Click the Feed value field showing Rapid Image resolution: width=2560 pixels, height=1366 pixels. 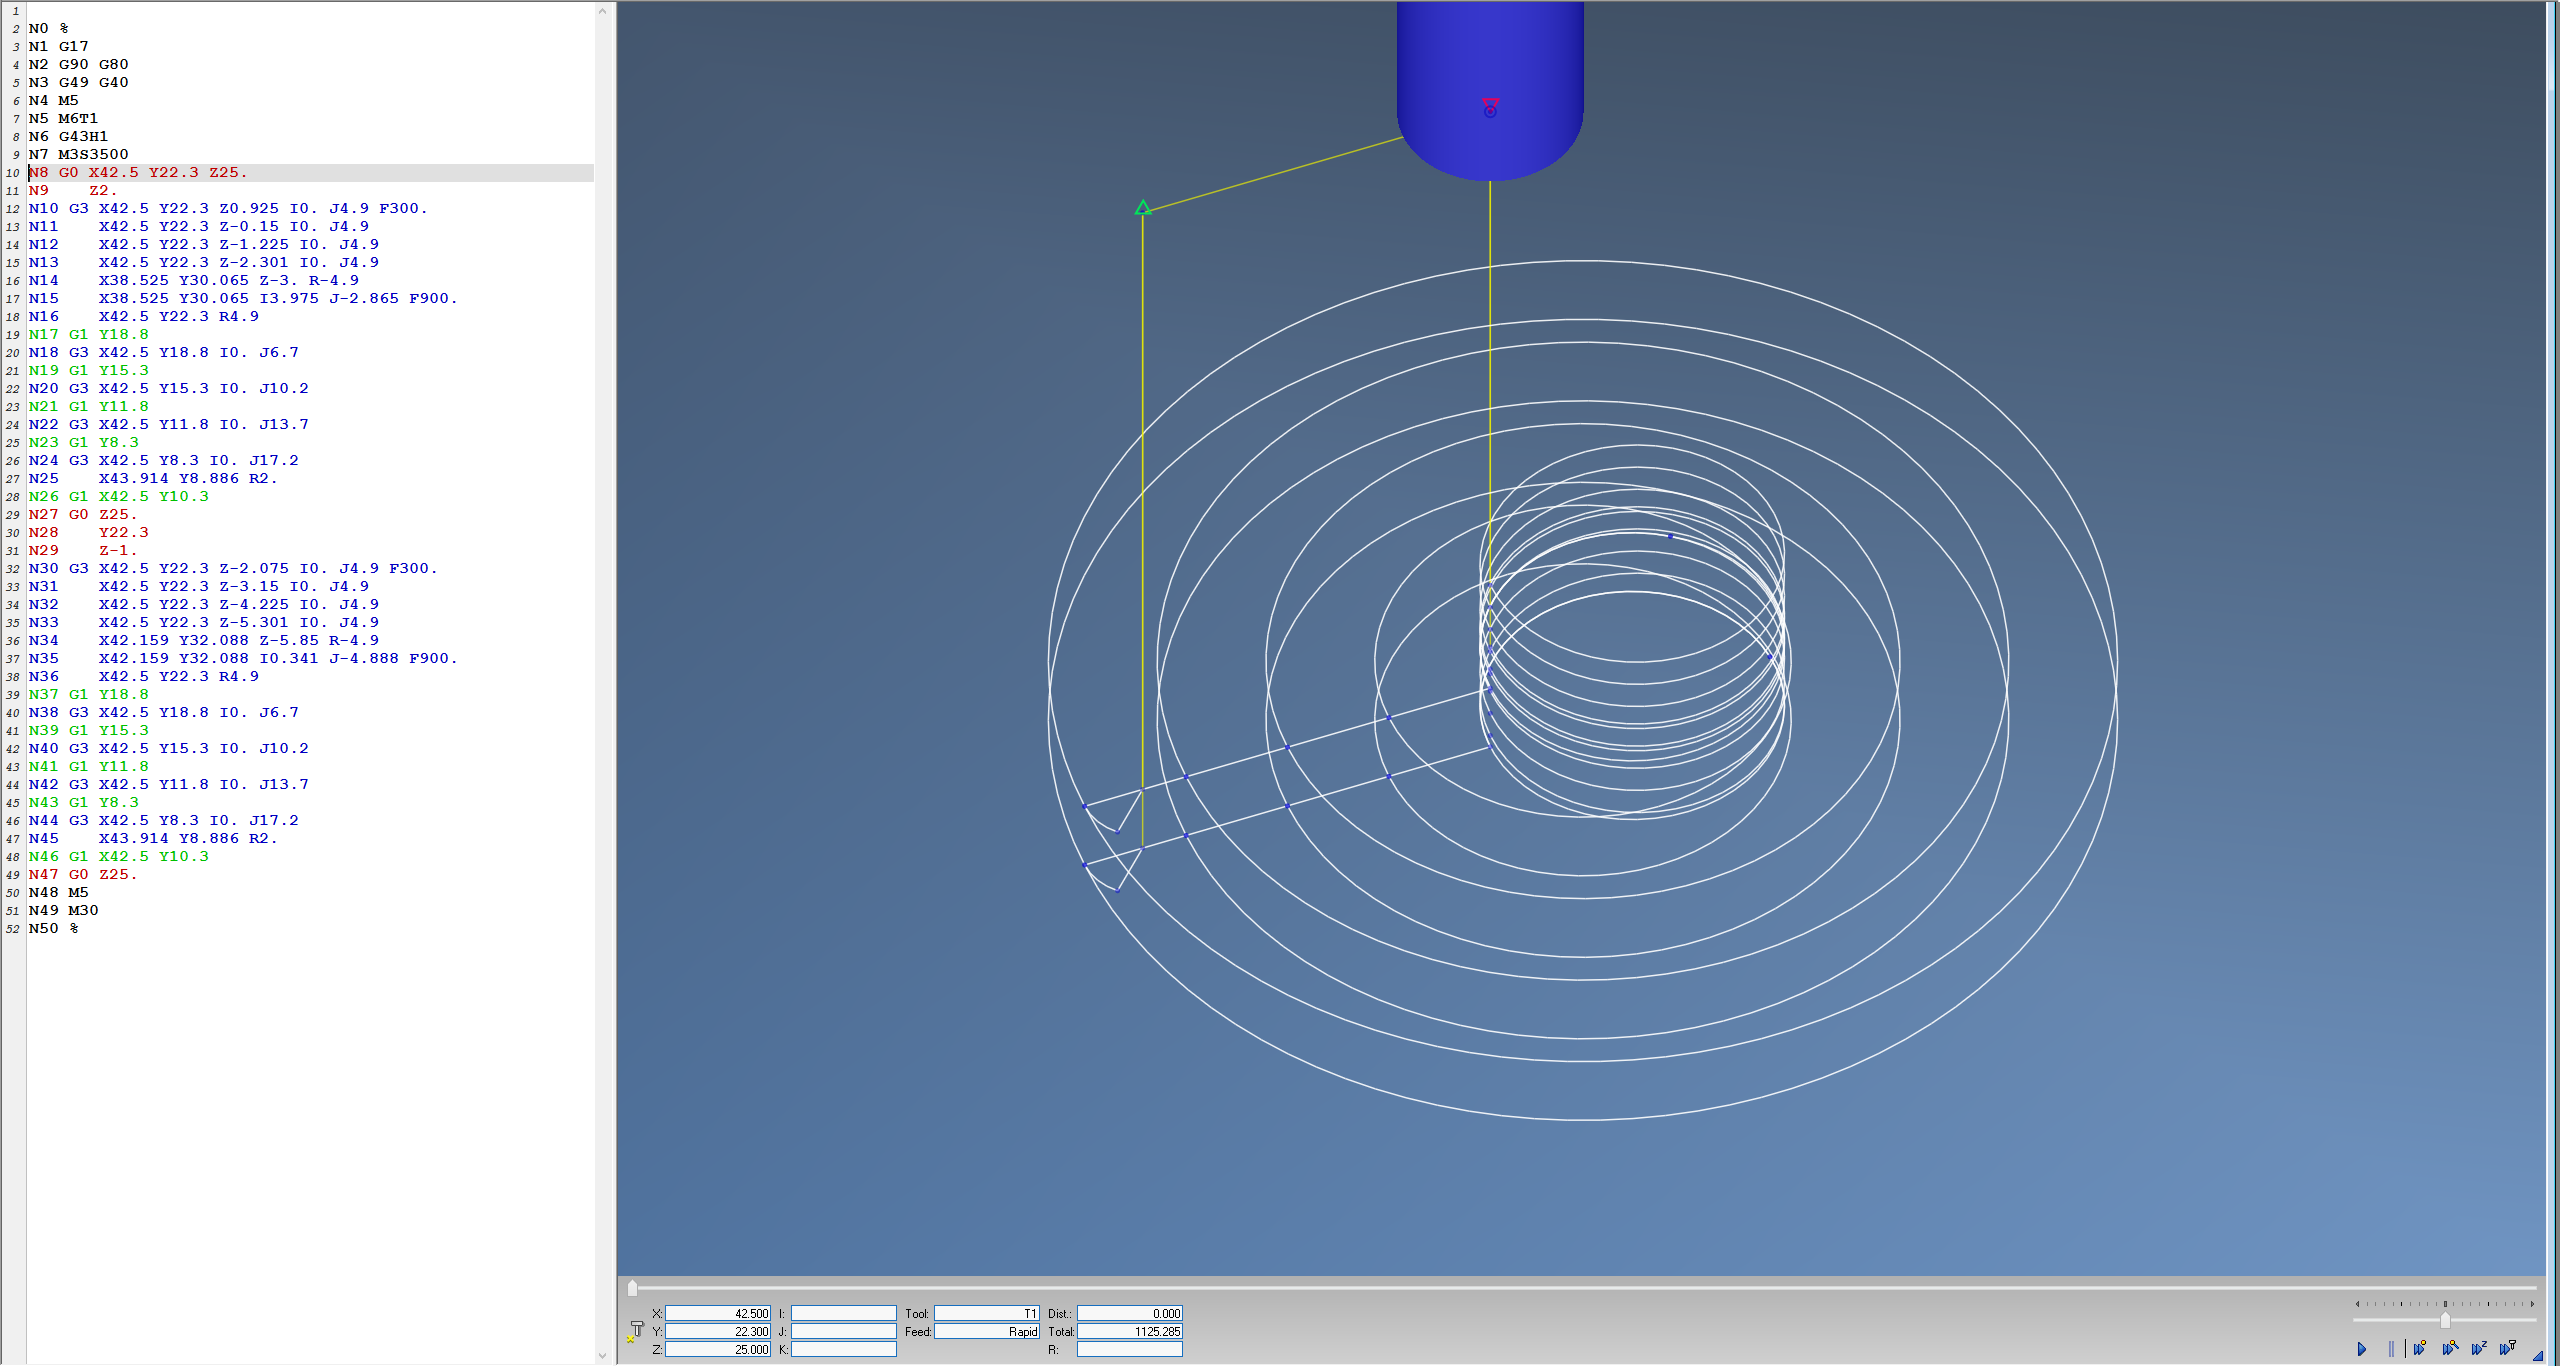(986, 1332)
